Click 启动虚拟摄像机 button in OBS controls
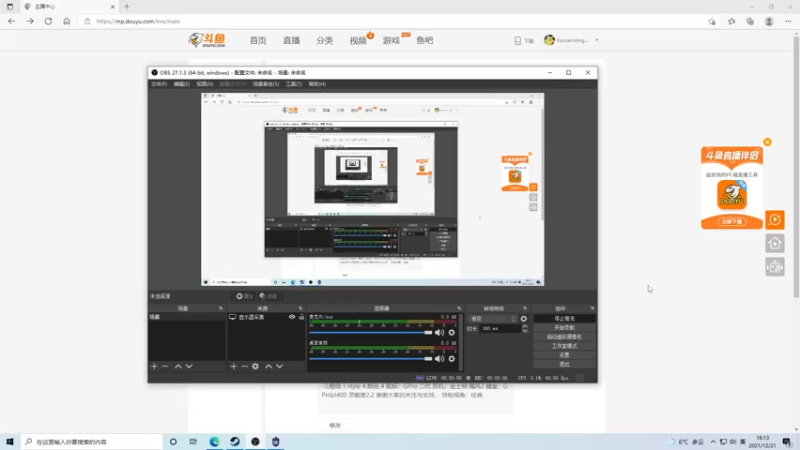 tap(564, 337)
